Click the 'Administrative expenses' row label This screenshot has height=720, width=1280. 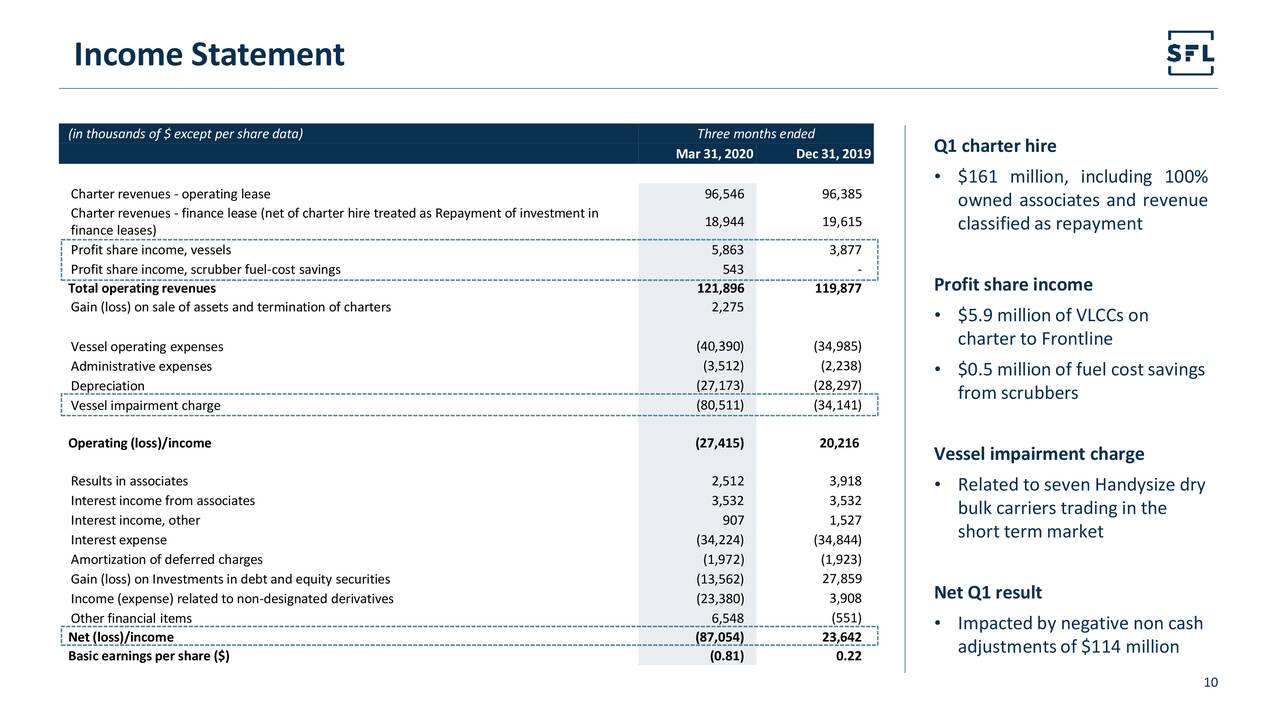141,366
